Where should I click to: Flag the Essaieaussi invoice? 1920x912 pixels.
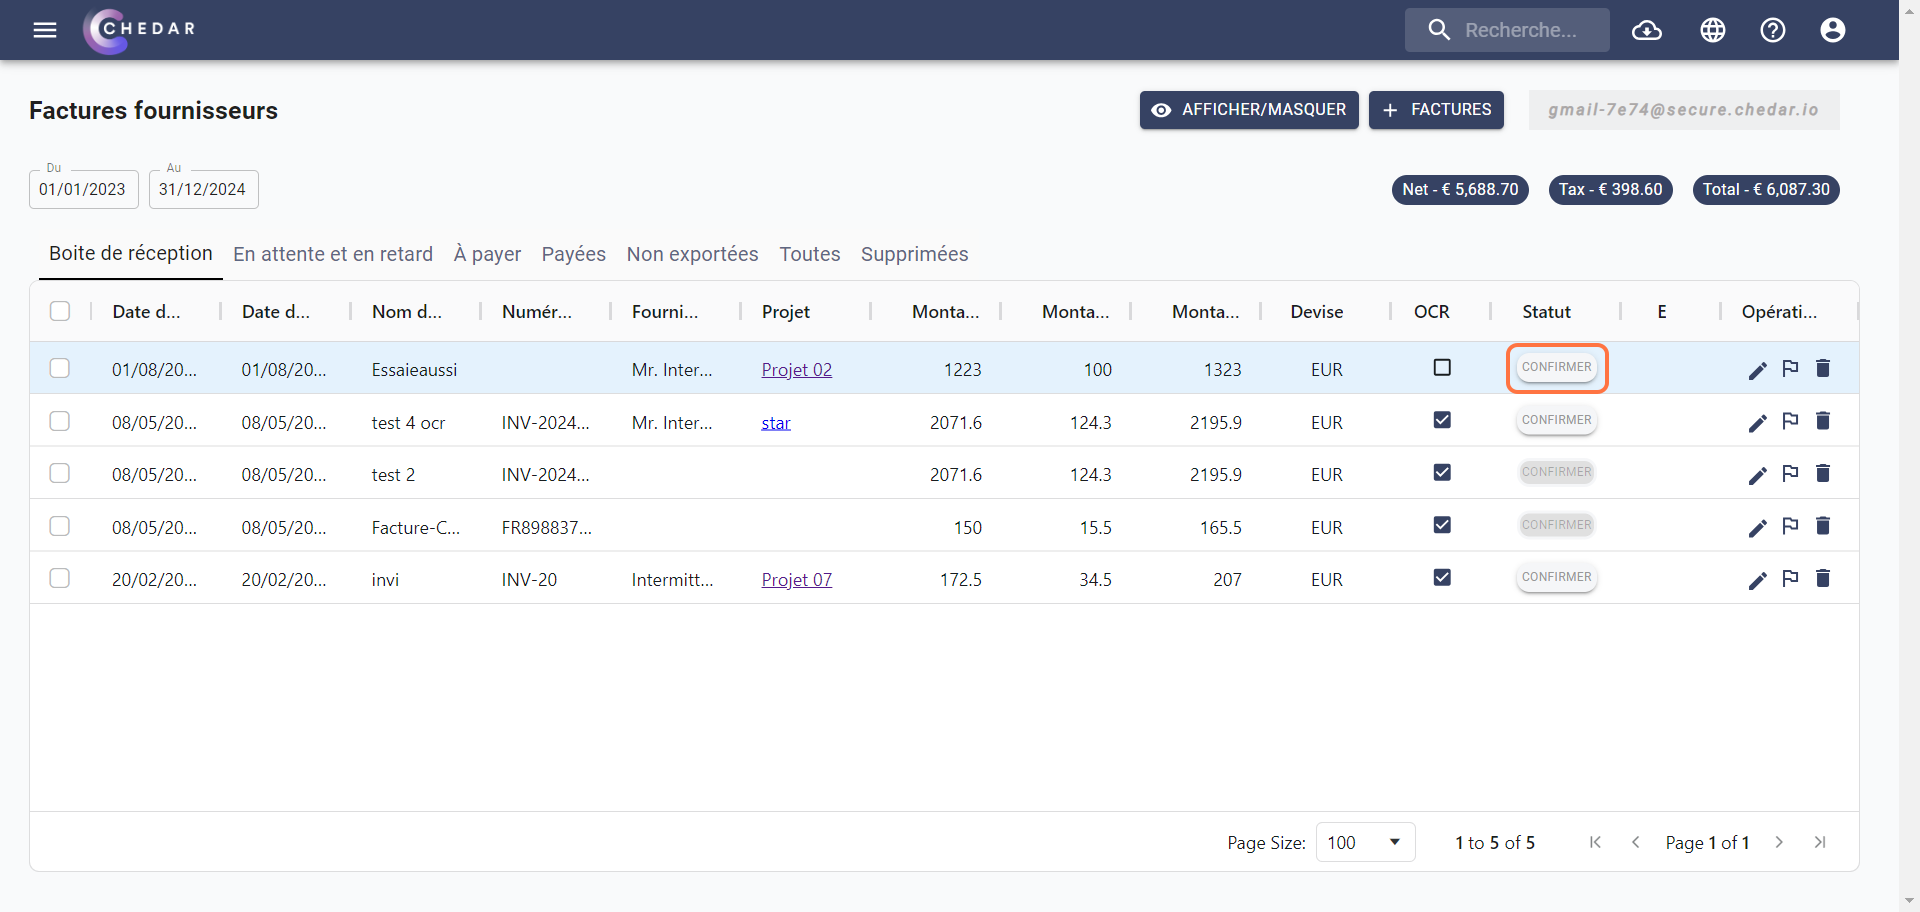1790,369
